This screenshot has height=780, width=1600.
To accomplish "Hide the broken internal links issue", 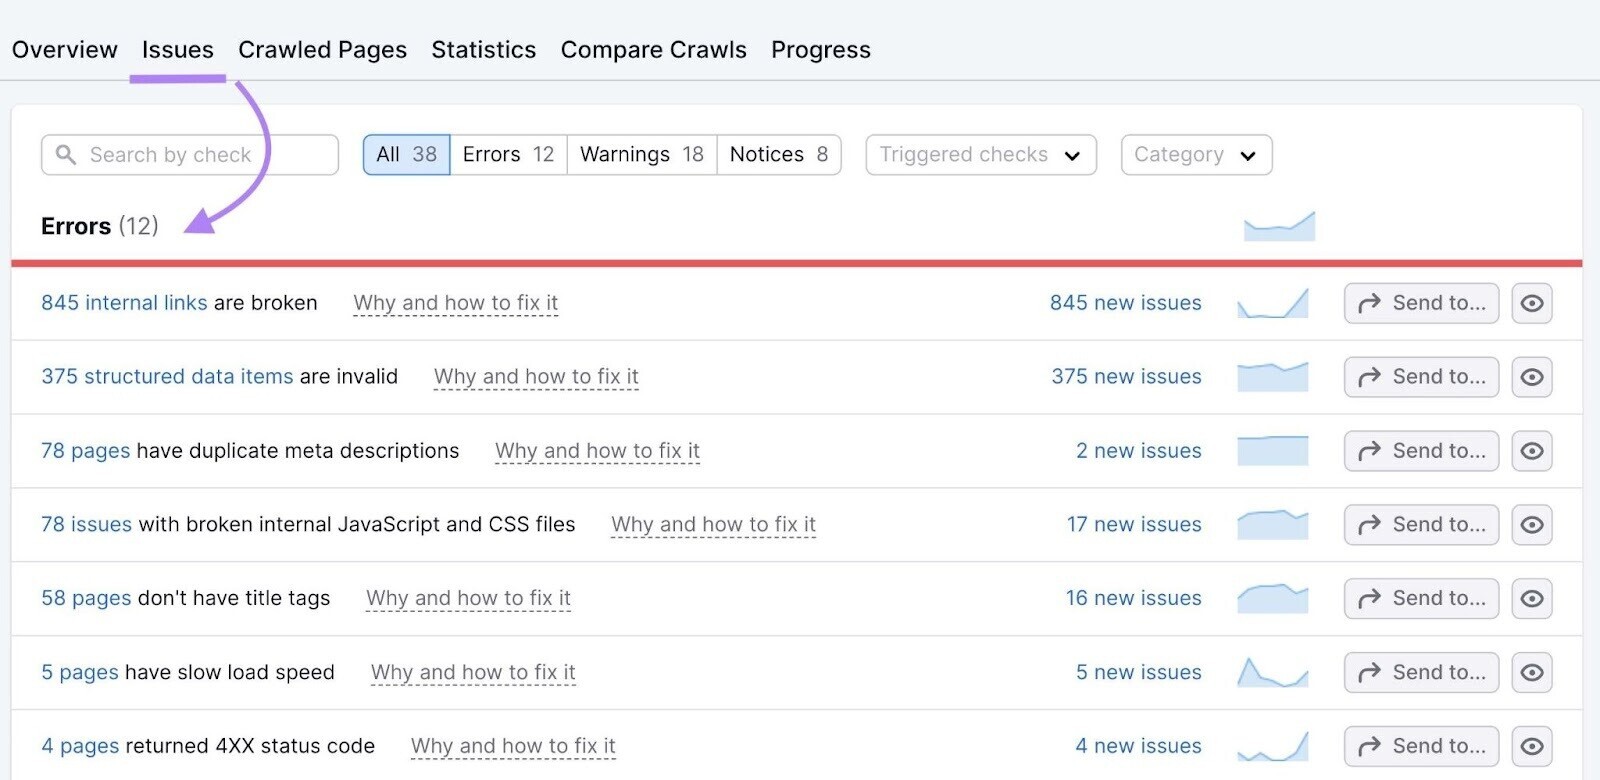I will click(1531, 303).
